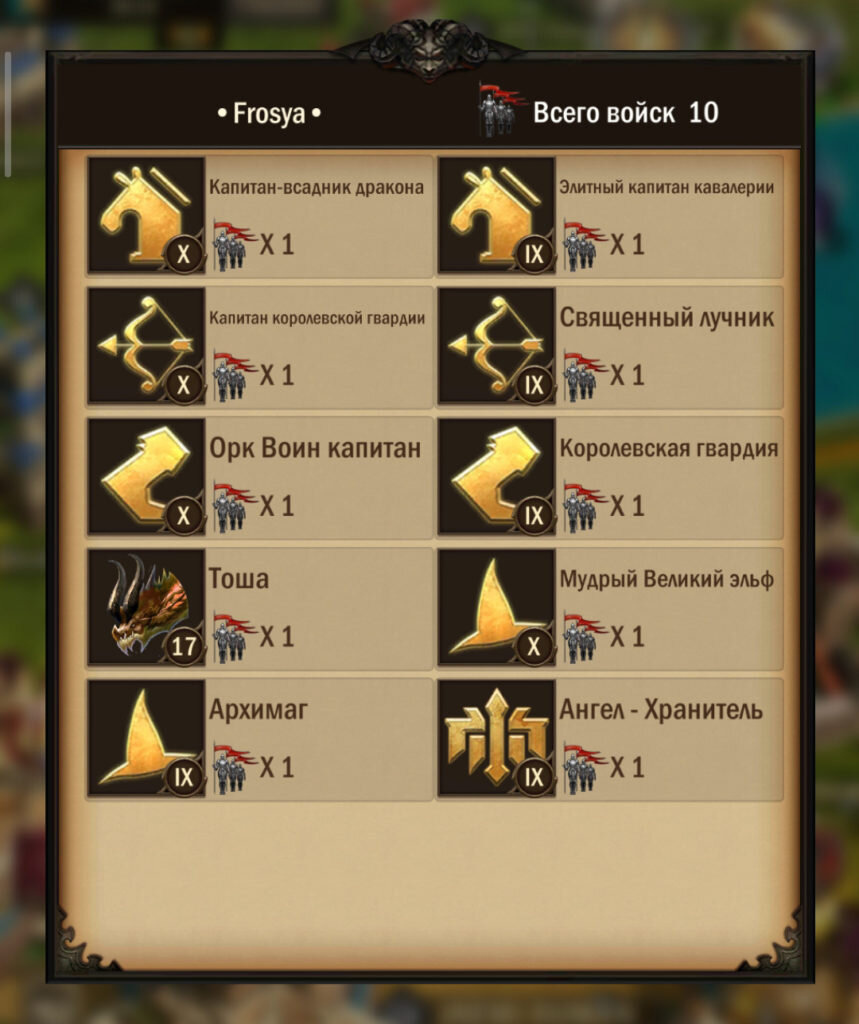The height and width of the screenshot is (1024, 859).
Task: Select the Элитный капитан кавалерии horse icon
Action: (x=496, y=214)
